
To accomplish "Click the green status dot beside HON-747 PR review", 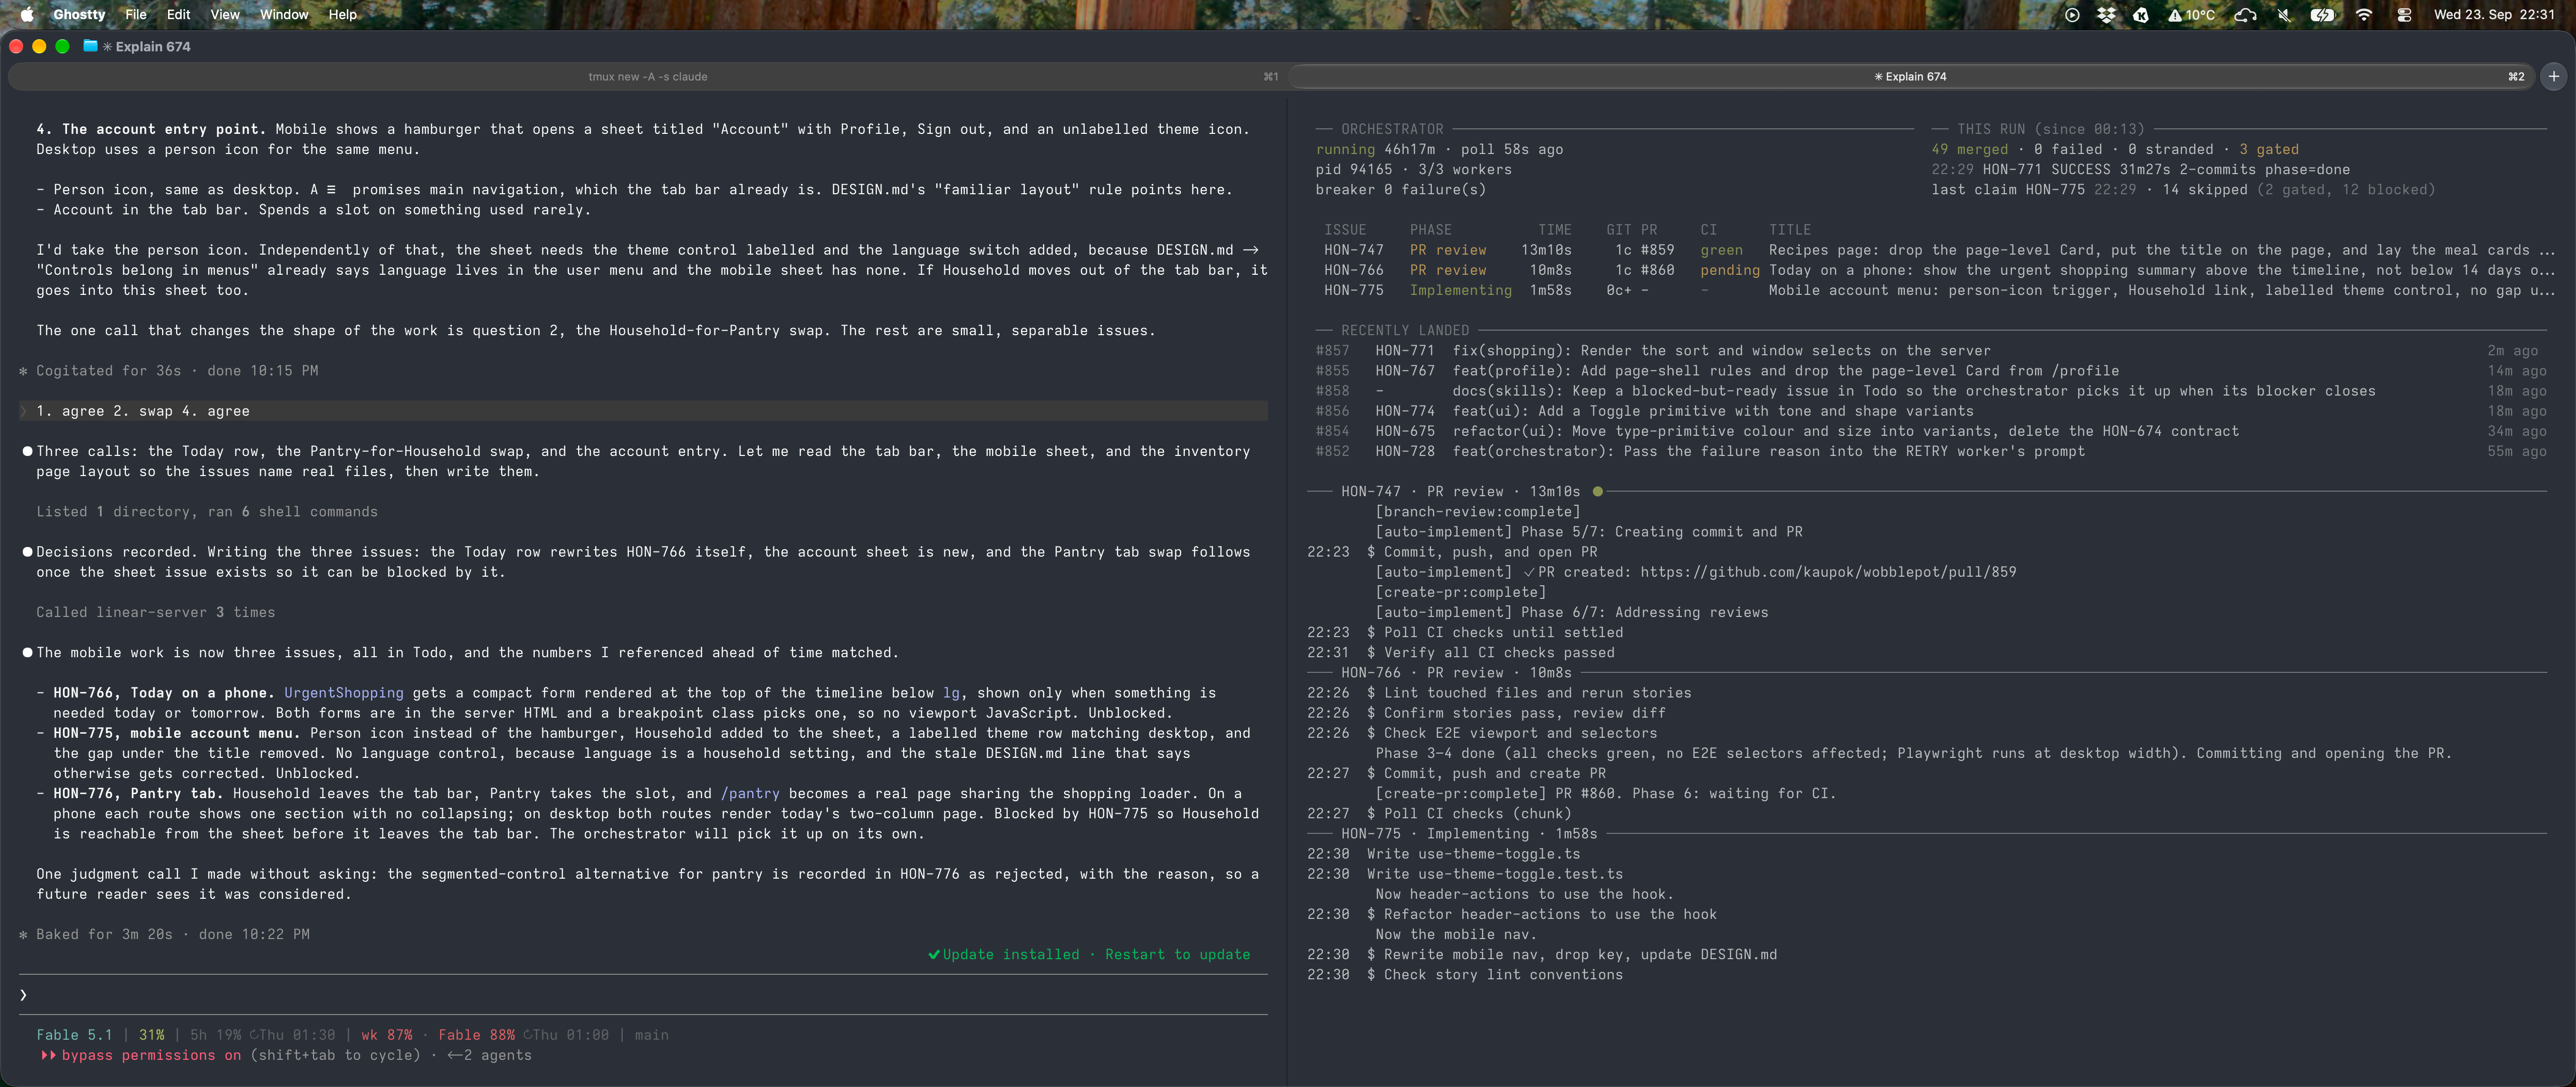I will click(x=1597, y=491).
